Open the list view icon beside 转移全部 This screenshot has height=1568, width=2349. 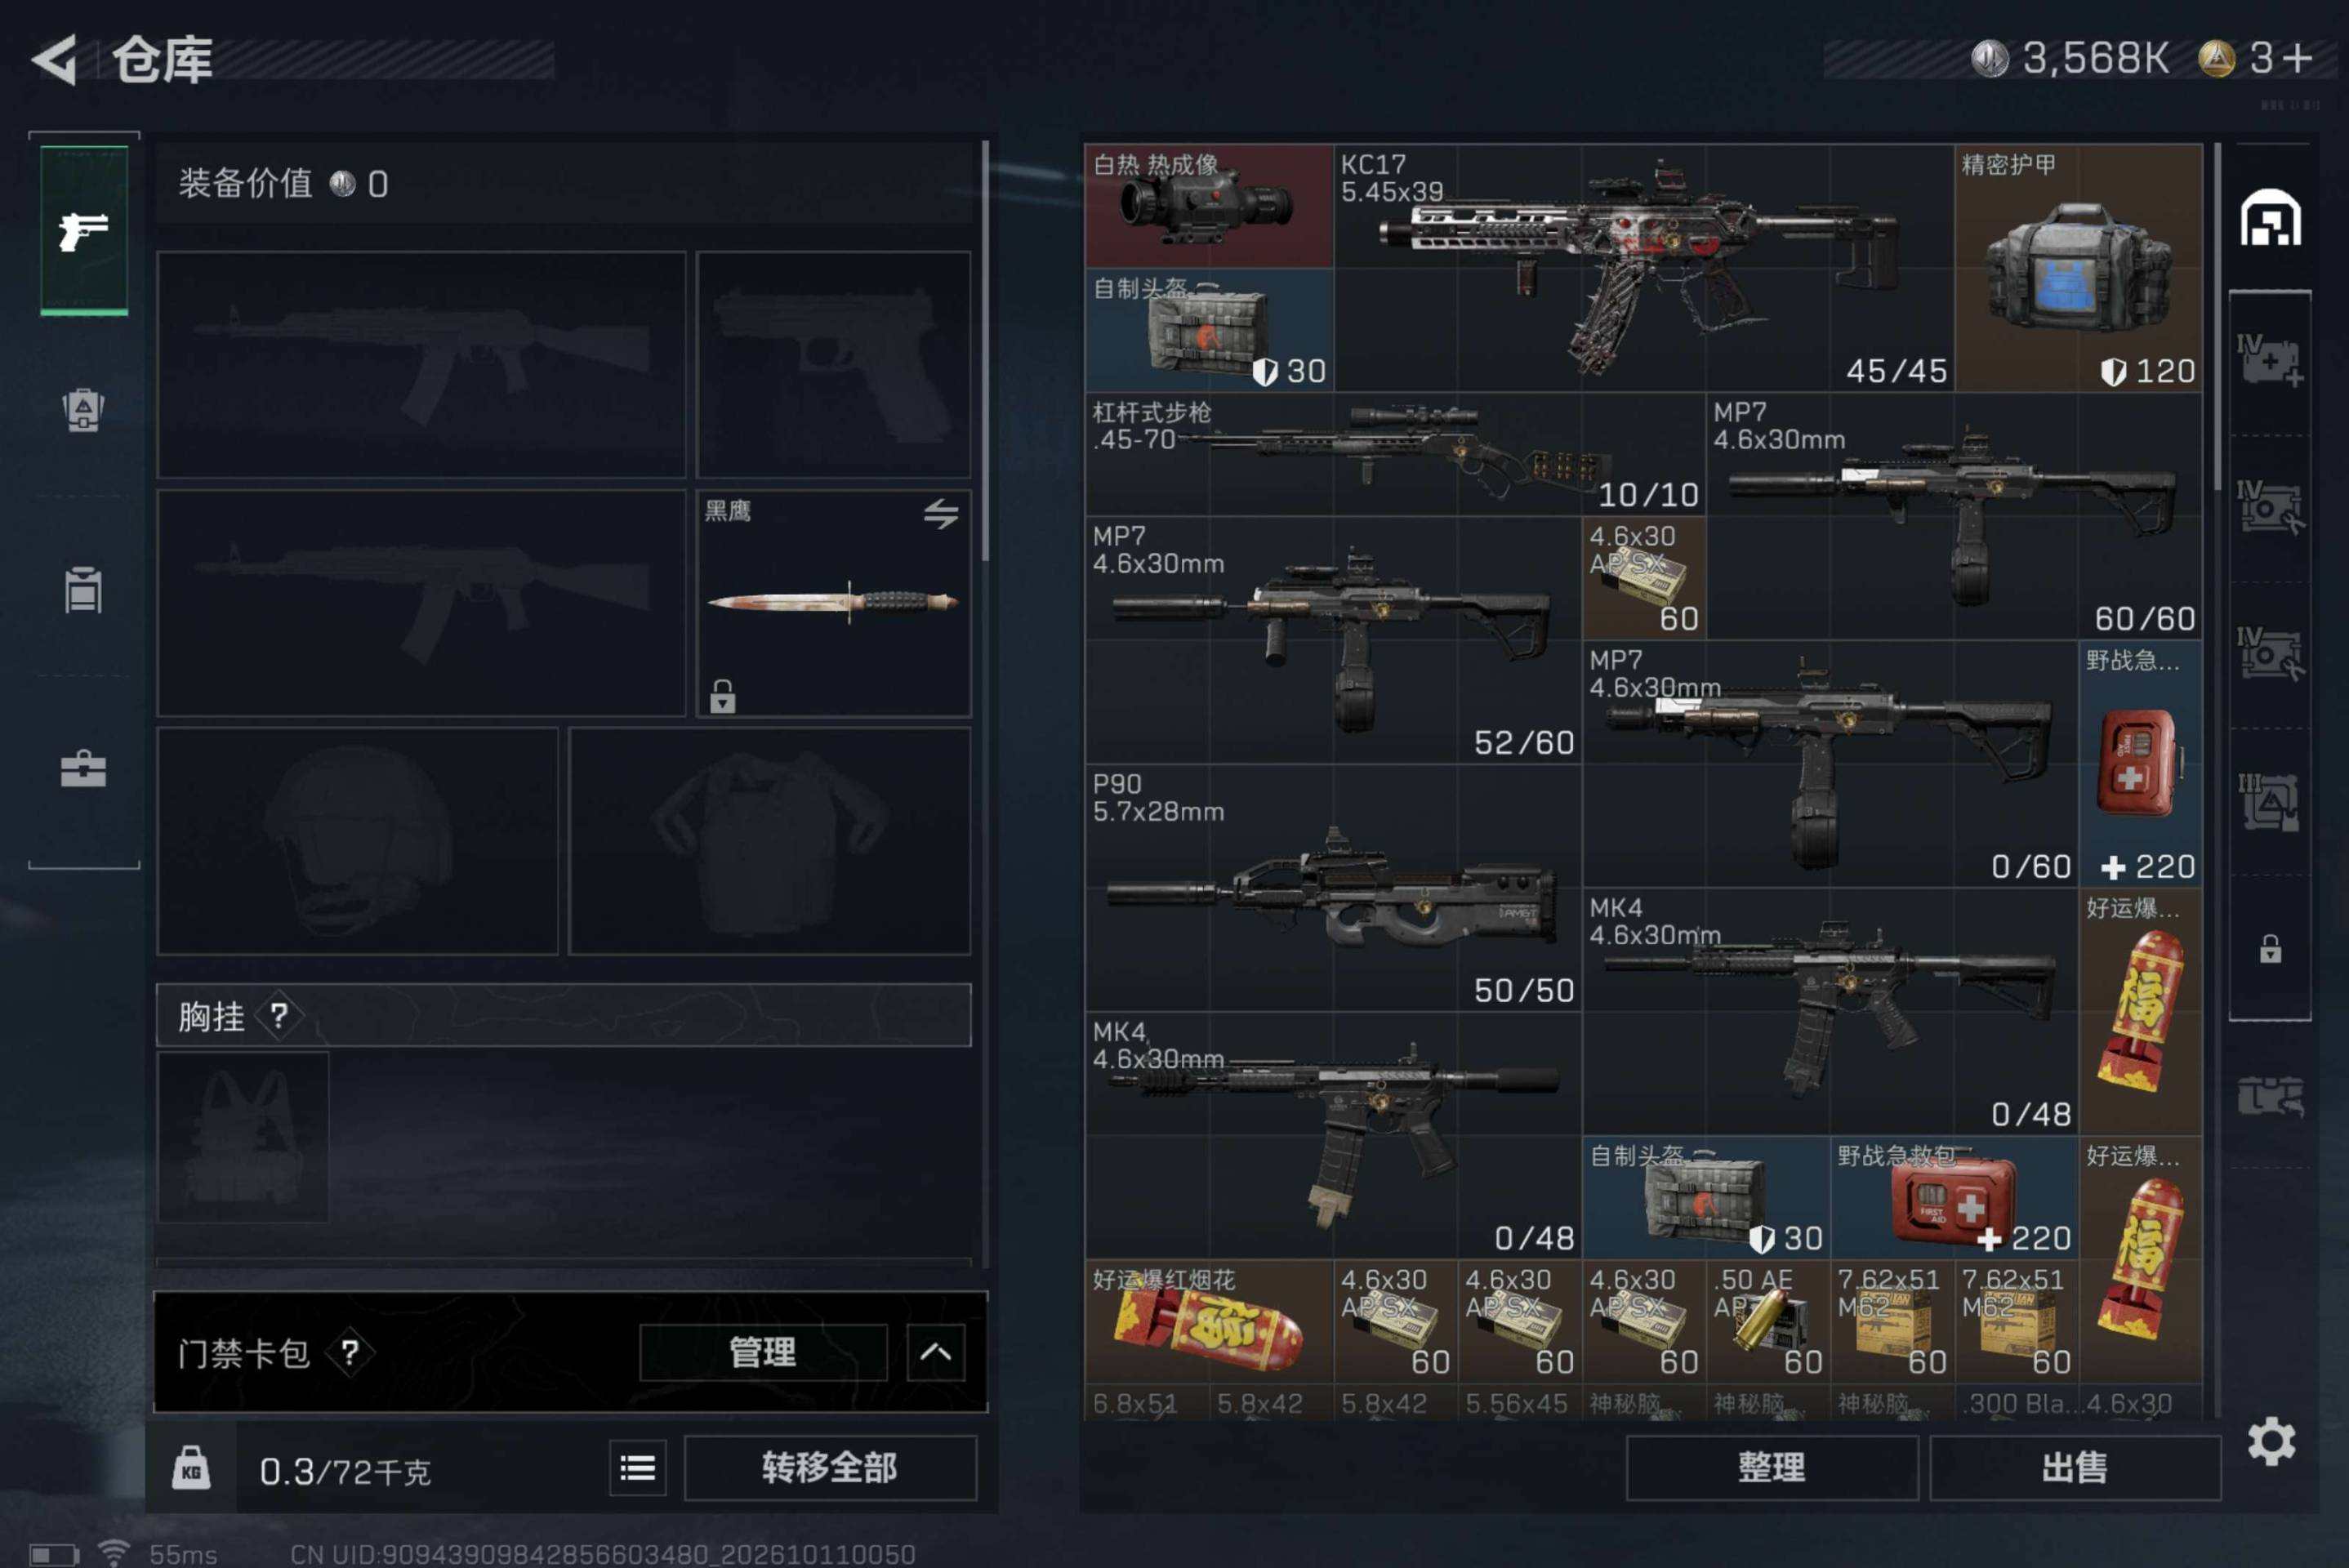(x=638, y=1469)
